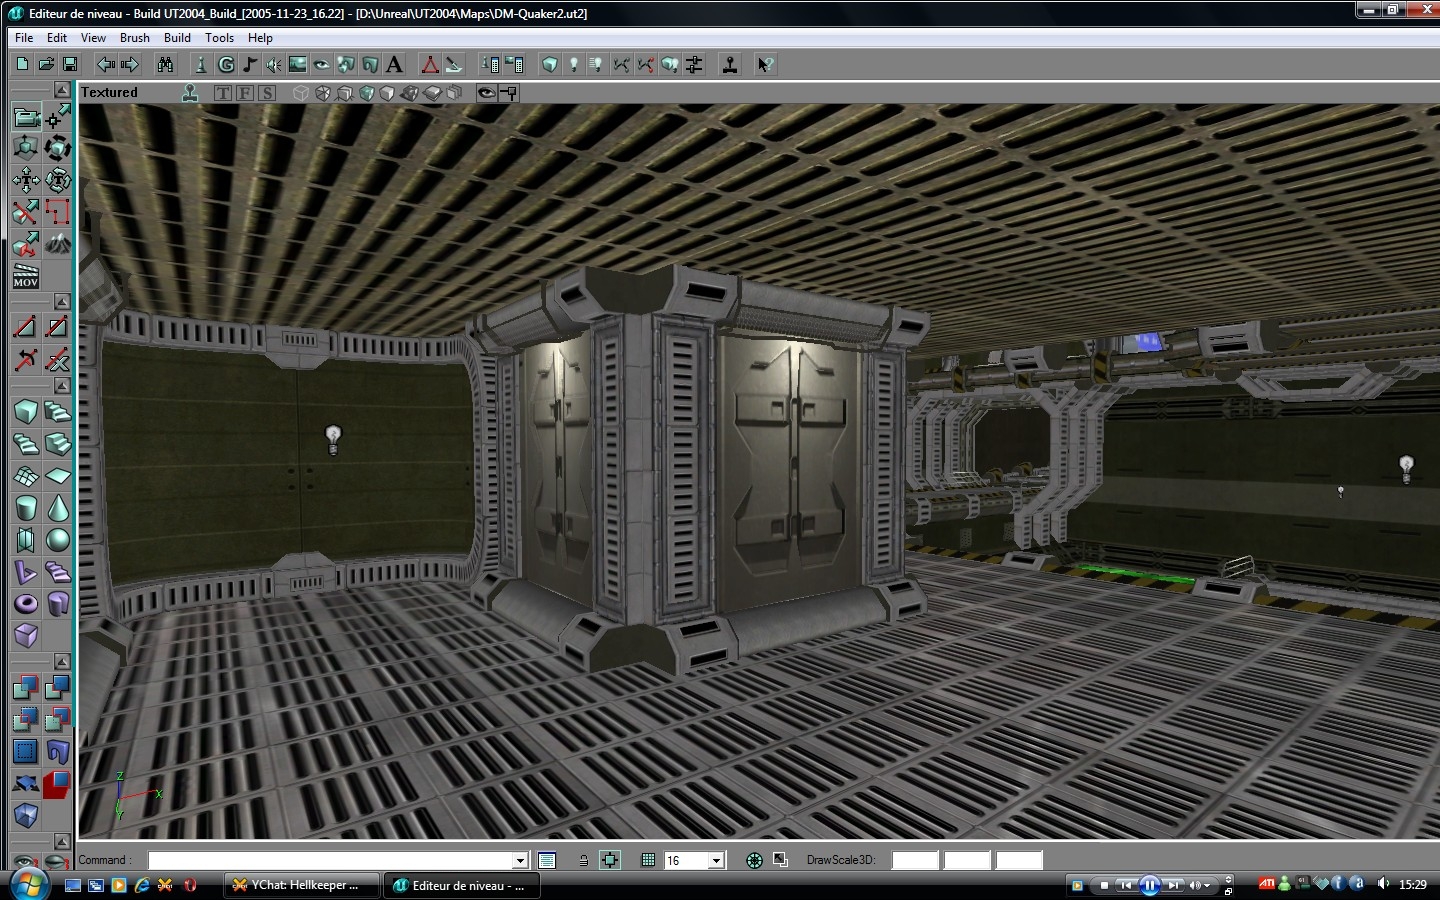The image size is (1440, 900).
Task: Open the Build menu
Action: [177, 38]
